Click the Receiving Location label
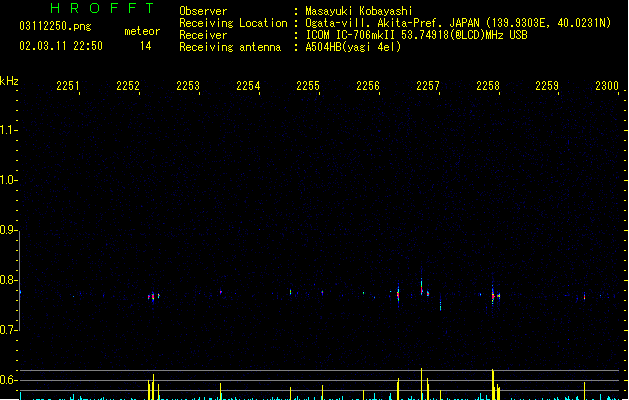Screen dimensions: 629x400 [233, 23]
